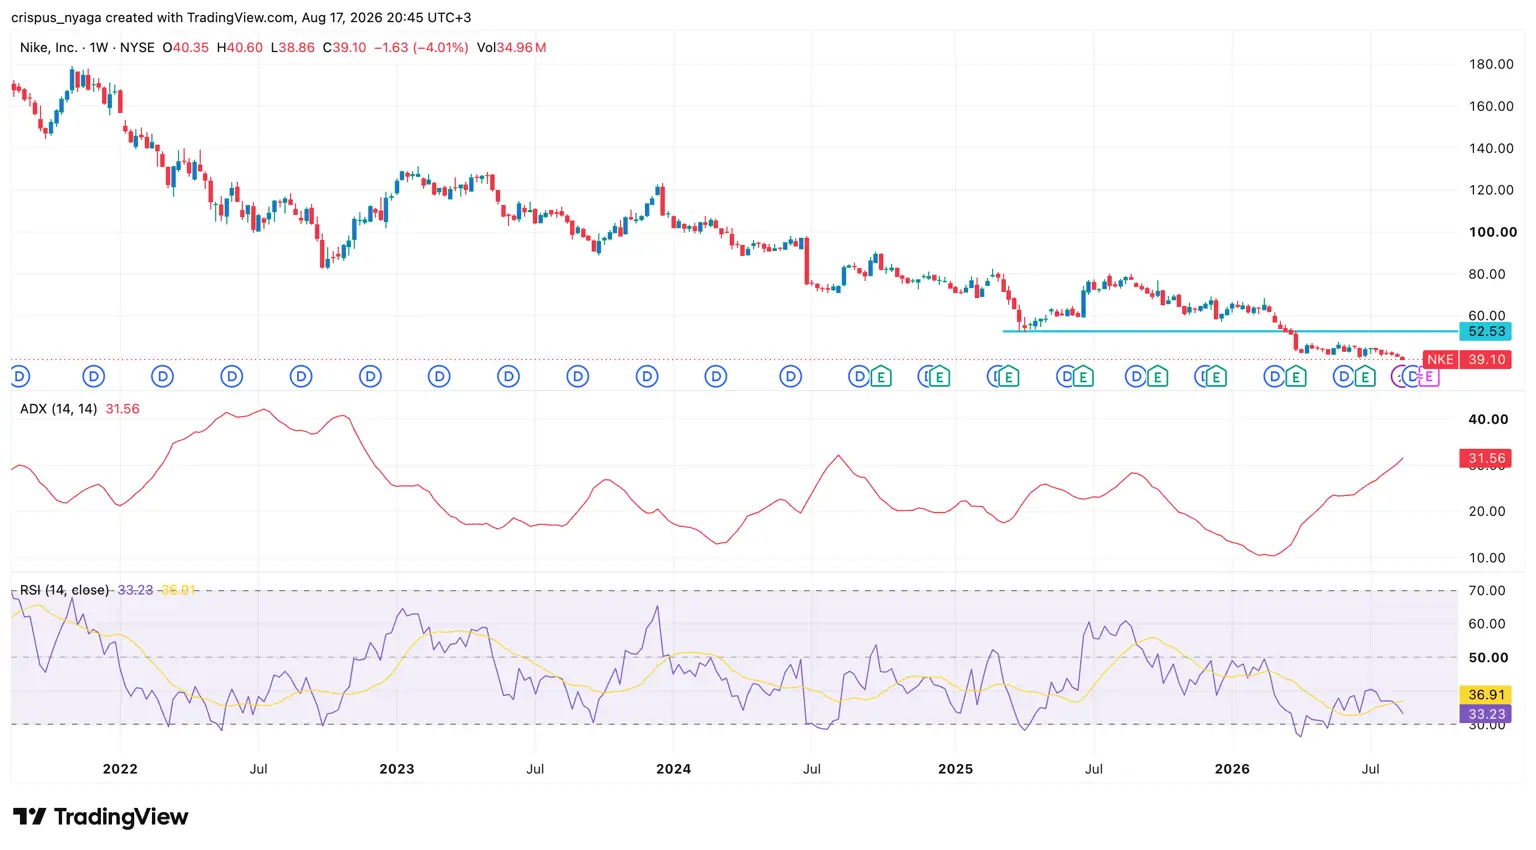This screenshot has height=850, width=1536.
Task: Click the cyan horizontal support line
Action: [x=1230, y=331]
